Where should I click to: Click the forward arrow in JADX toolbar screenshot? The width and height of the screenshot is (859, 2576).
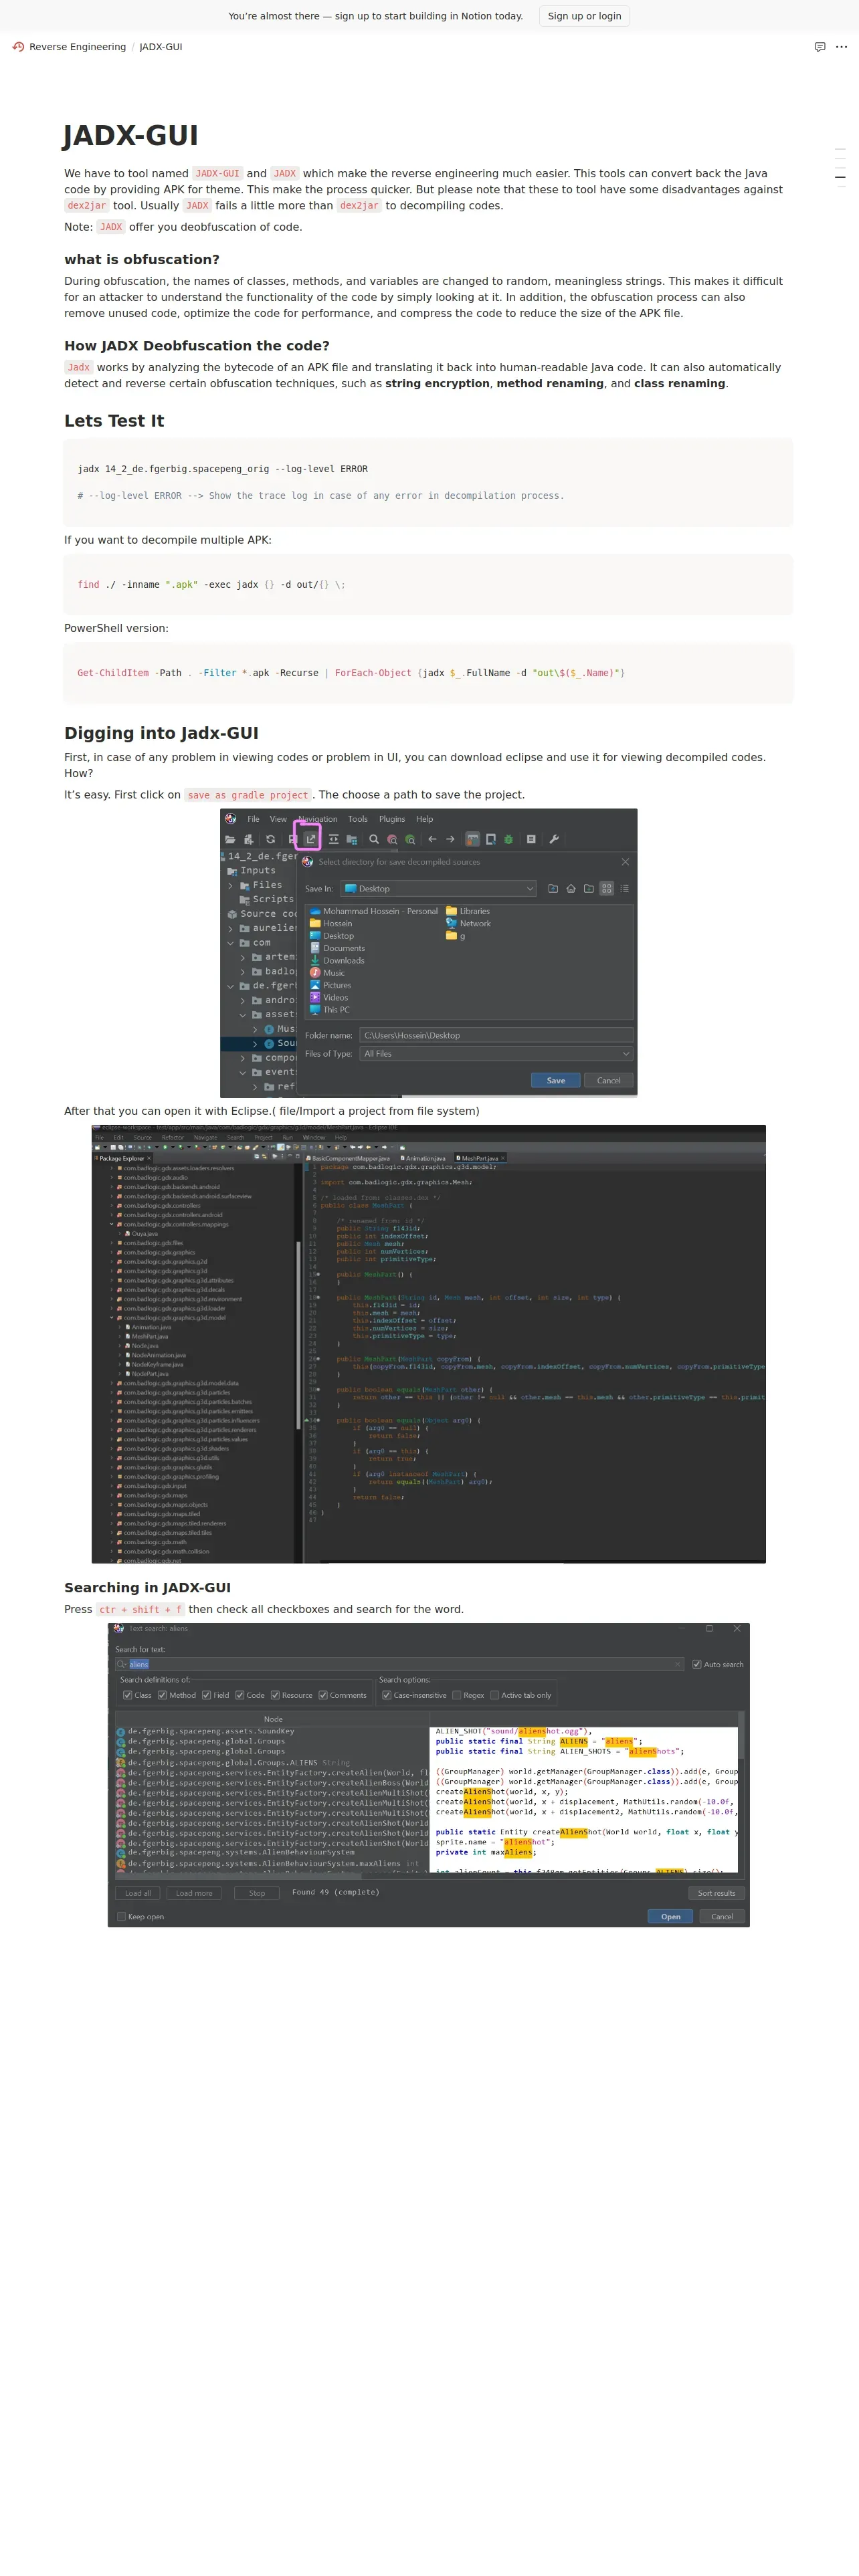pos(450,839)
